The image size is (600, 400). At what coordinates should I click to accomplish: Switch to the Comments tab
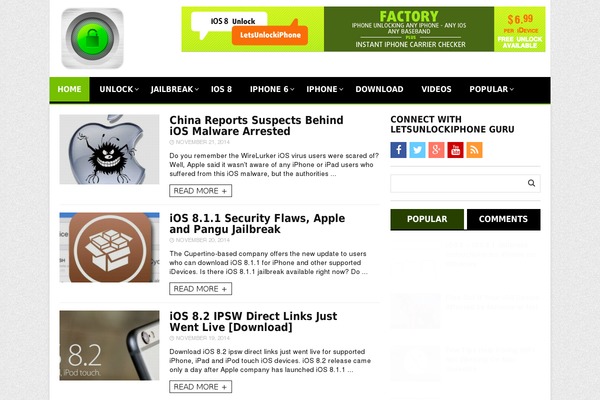503,219
